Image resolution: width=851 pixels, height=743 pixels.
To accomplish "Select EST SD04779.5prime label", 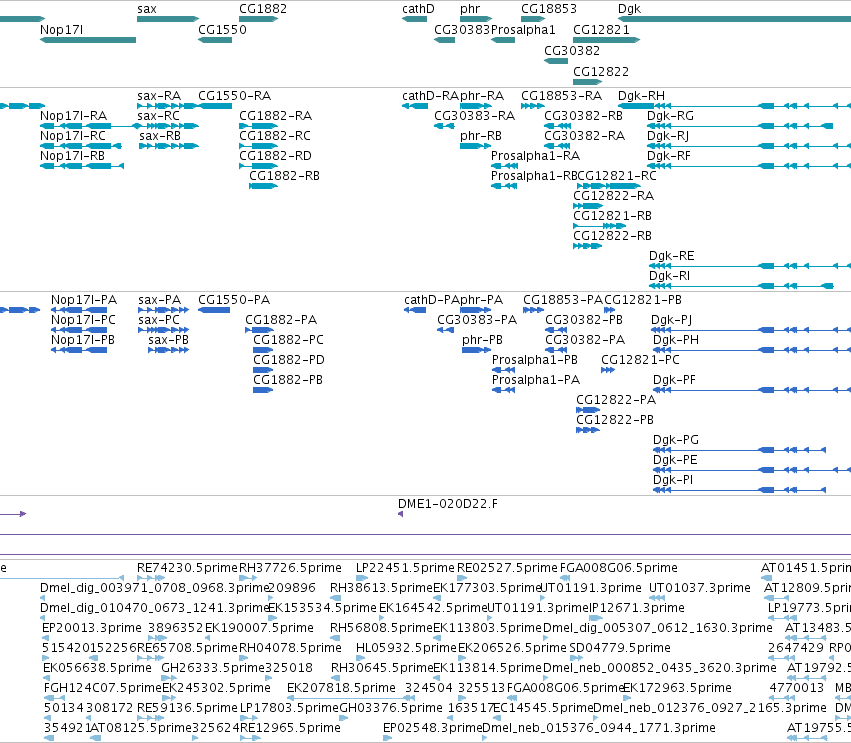I will click(620, 647).
